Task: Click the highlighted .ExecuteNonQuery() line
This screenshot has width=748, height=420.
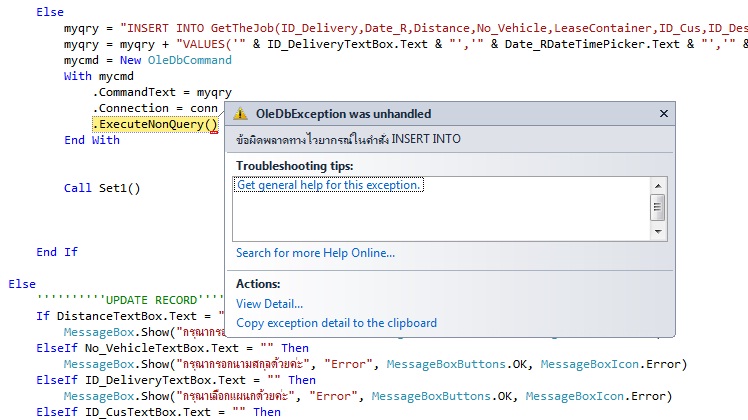Action: (x=155, y=124)
